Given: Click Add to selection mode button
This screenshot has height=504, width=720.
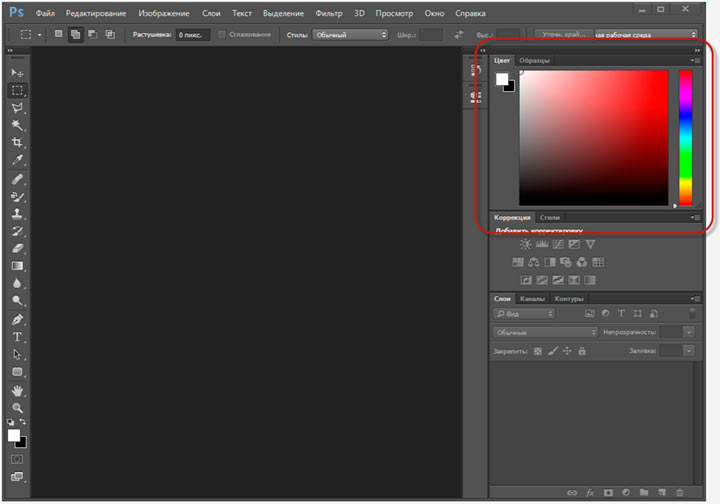Looking at the screenshot, I should 75,34.
